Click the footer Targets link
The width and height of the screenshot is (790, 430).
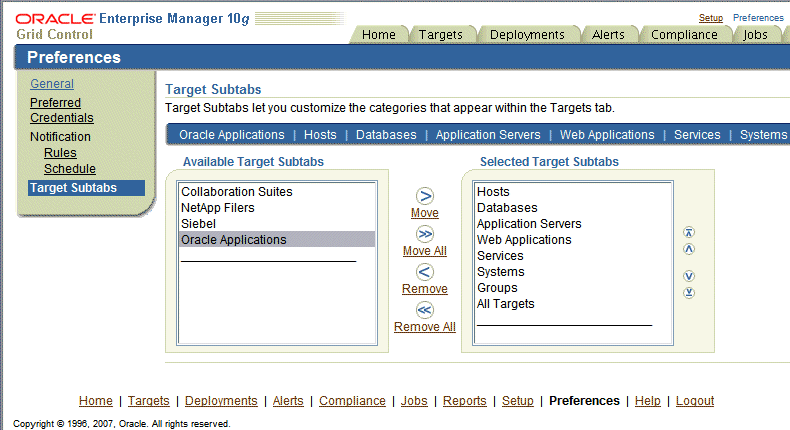(149, 401)
